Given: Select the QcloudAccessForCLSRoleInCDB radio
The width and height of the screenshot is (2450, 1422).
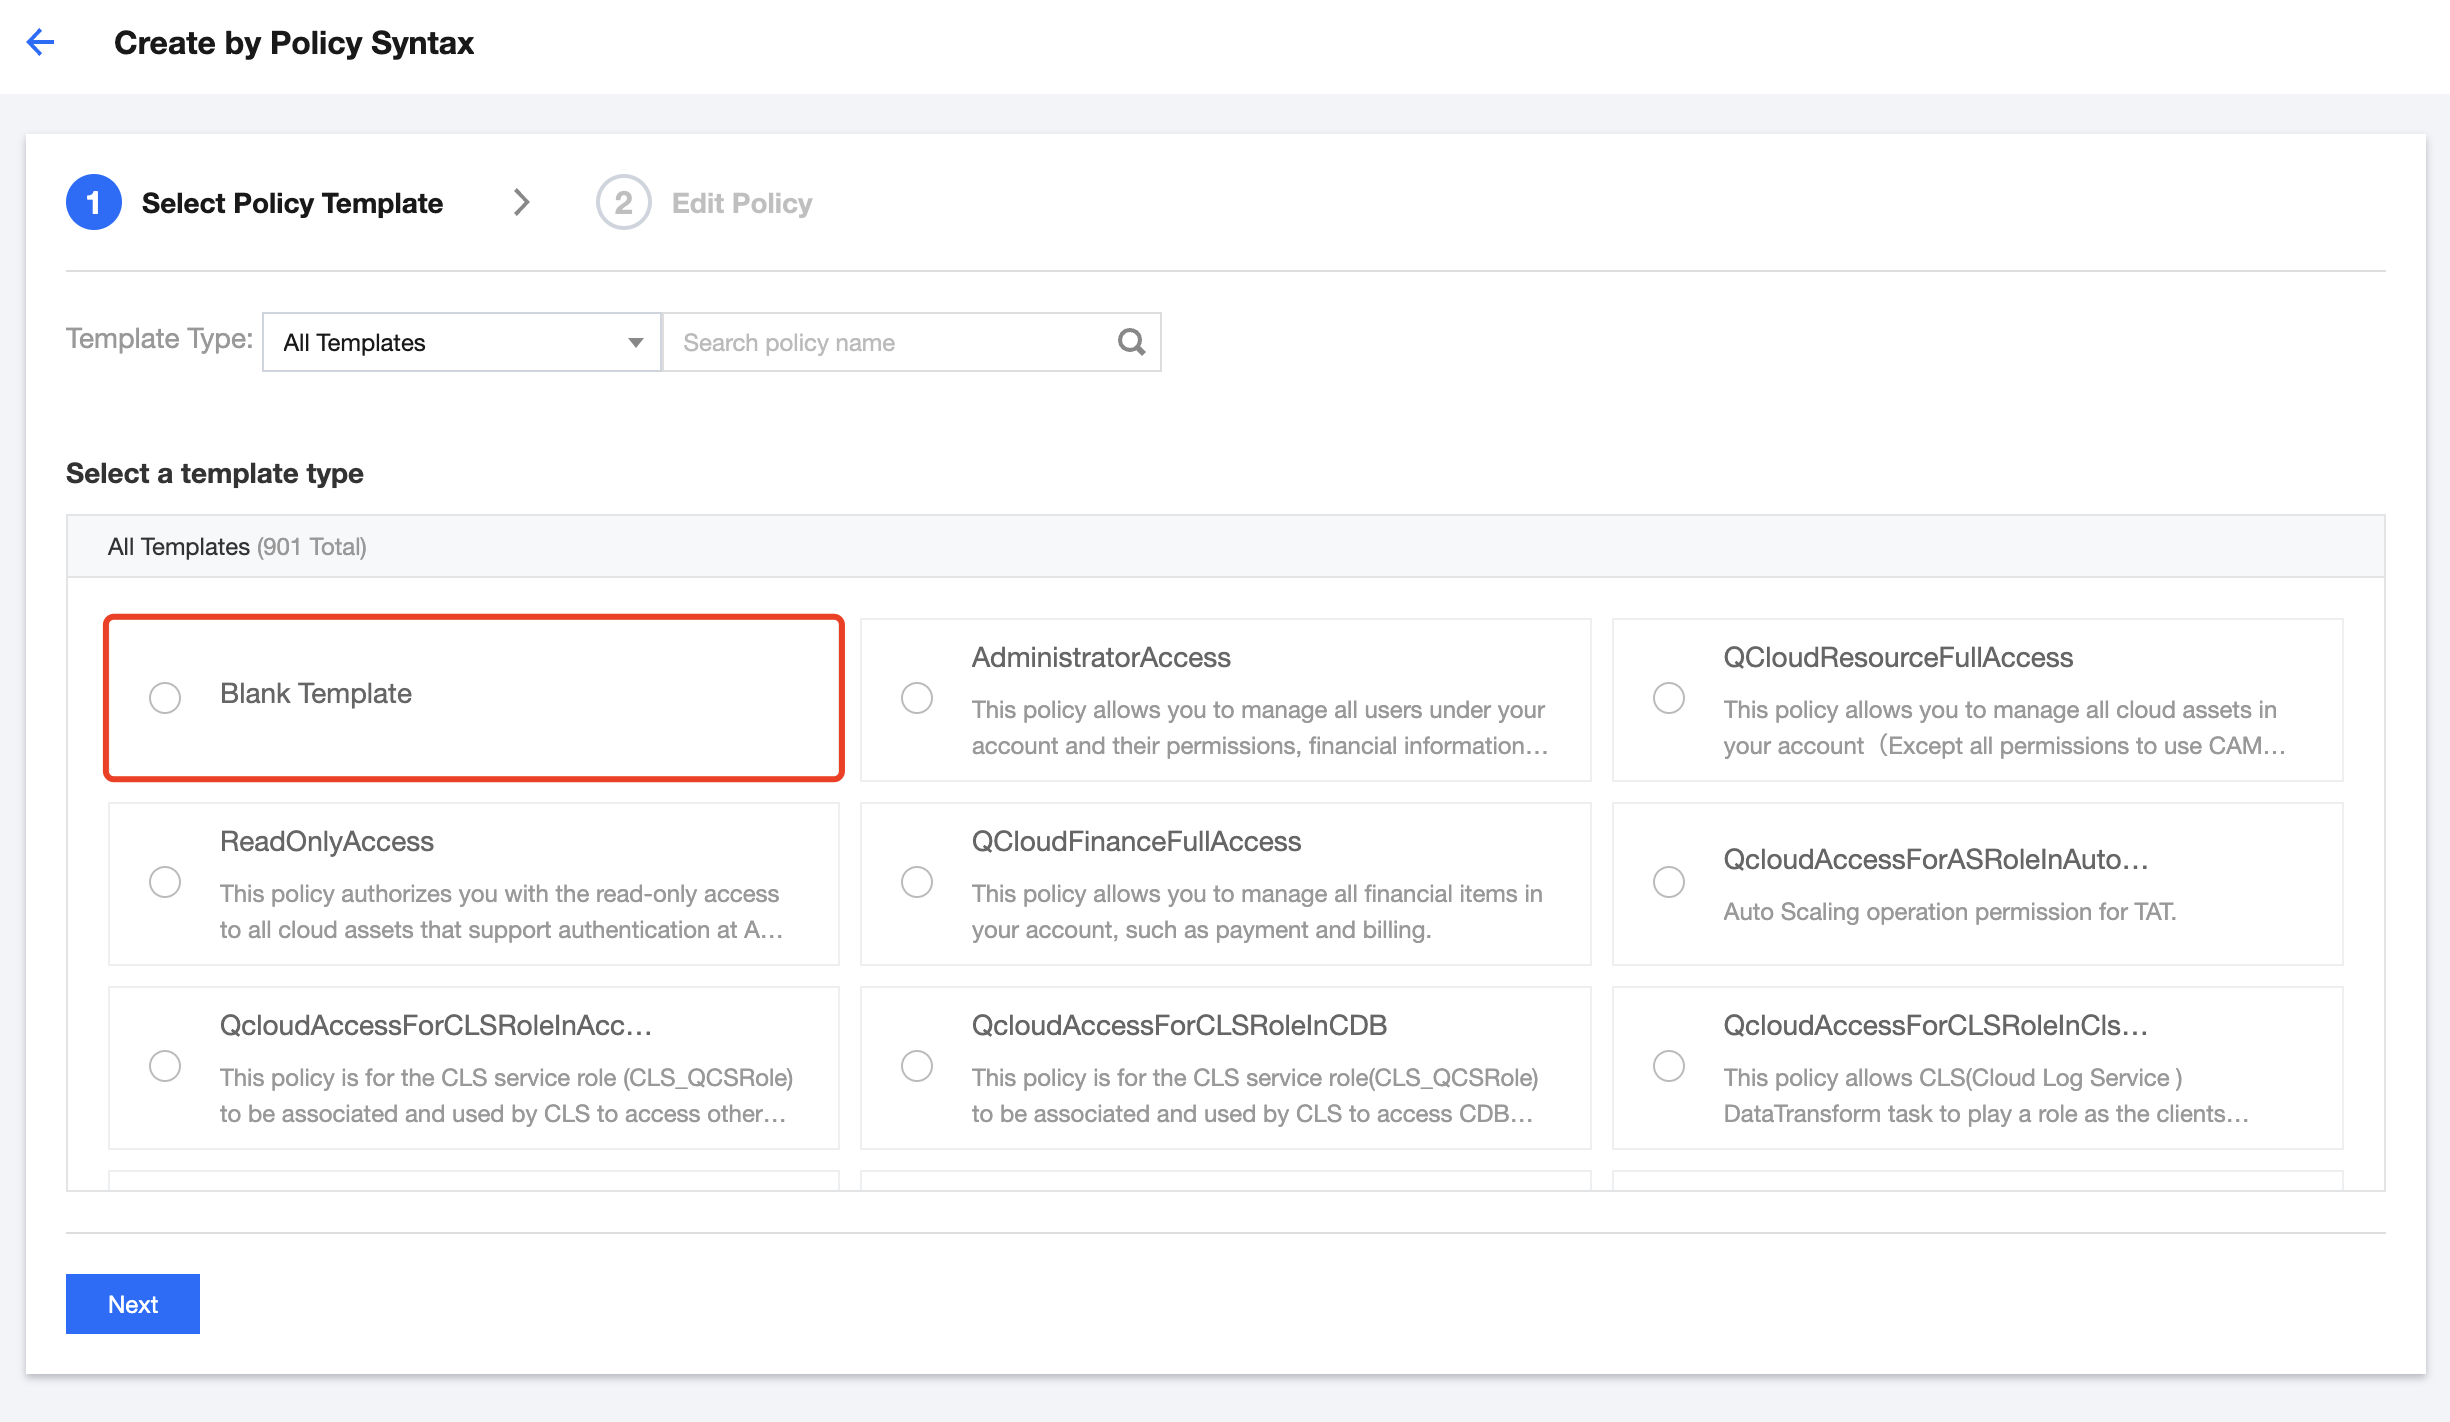Looking at the screenshot, I should pyautogui.click(x=917, y=1066).
